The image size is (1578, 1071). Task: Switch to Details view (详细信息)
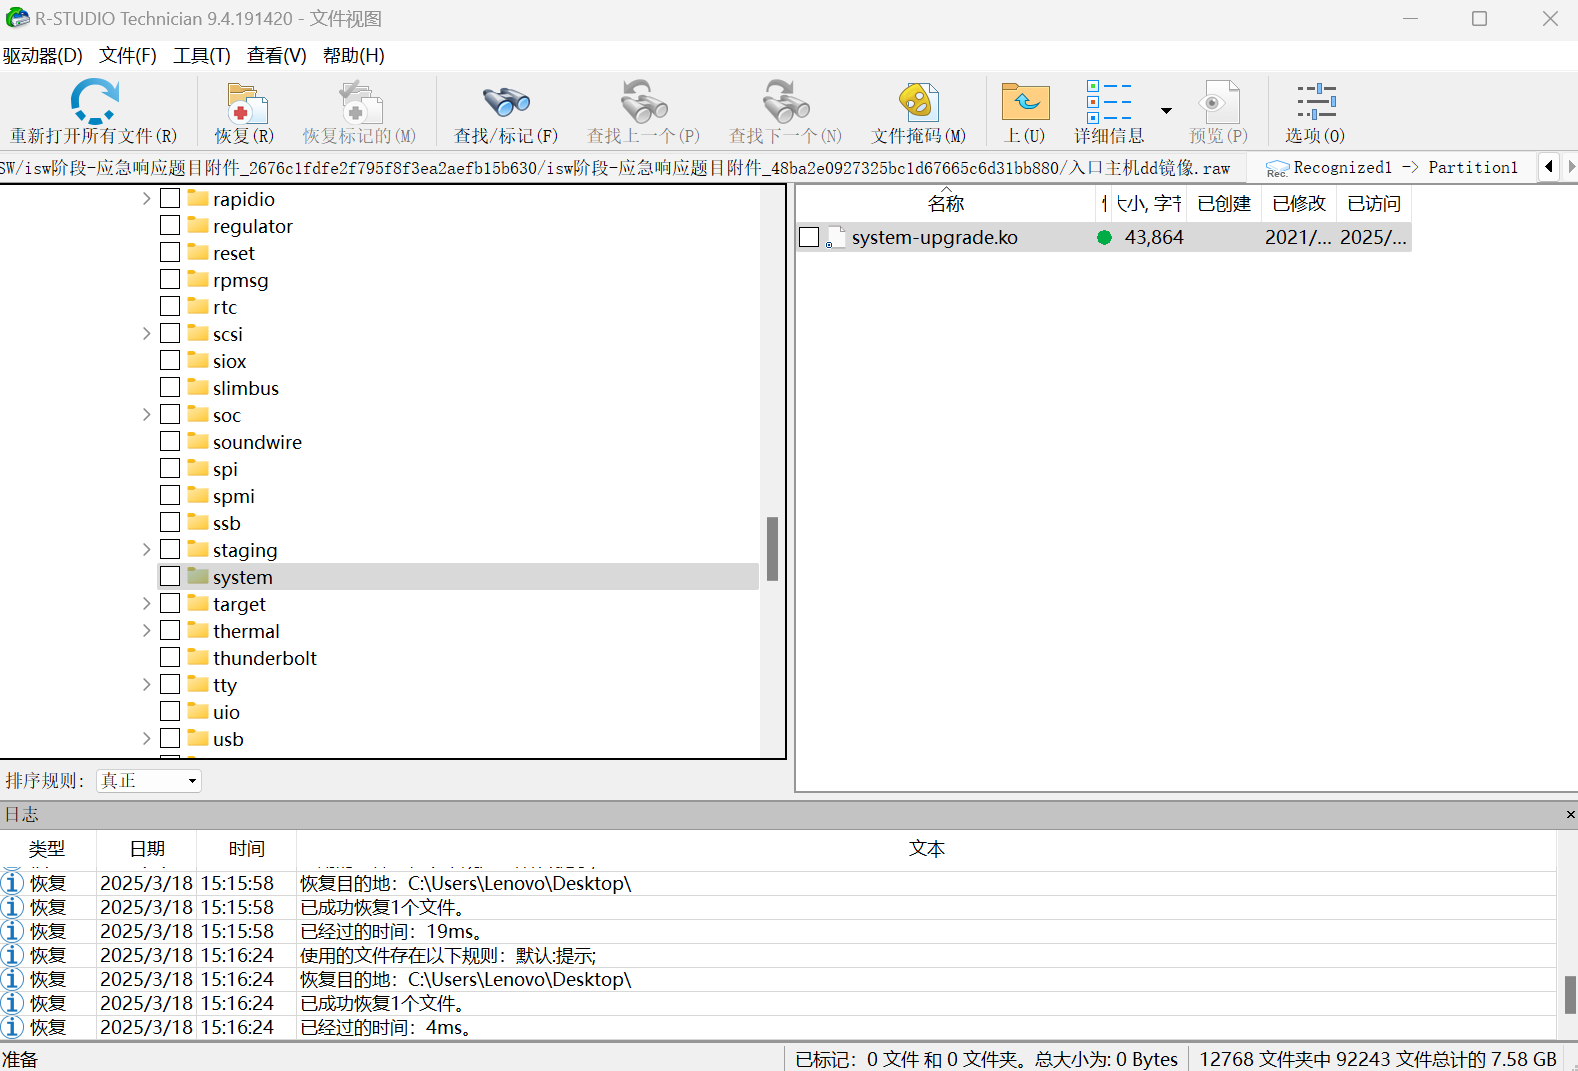pyautogui.click(x=1109, y=102)
